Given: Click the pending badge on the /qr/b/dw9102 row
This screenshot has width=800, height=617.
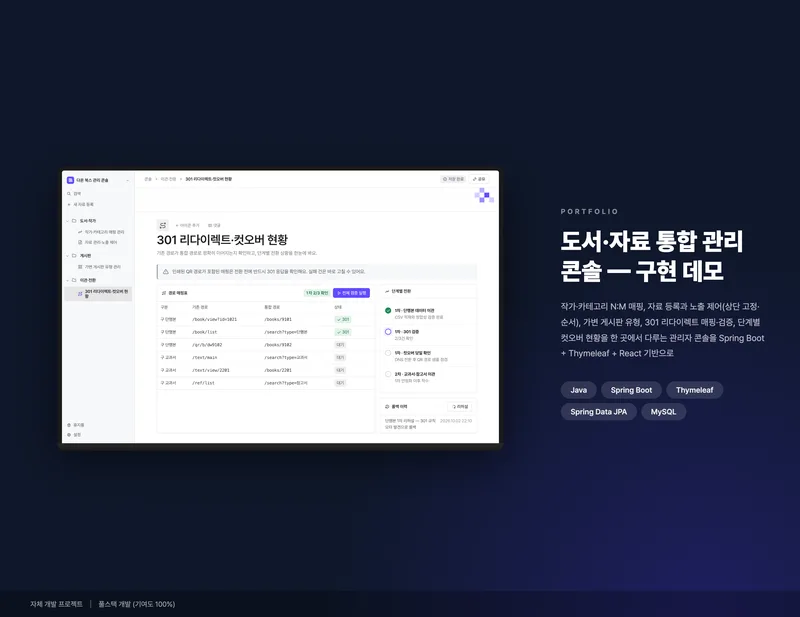Looking at the screenshot, I should tap(340, 345).
